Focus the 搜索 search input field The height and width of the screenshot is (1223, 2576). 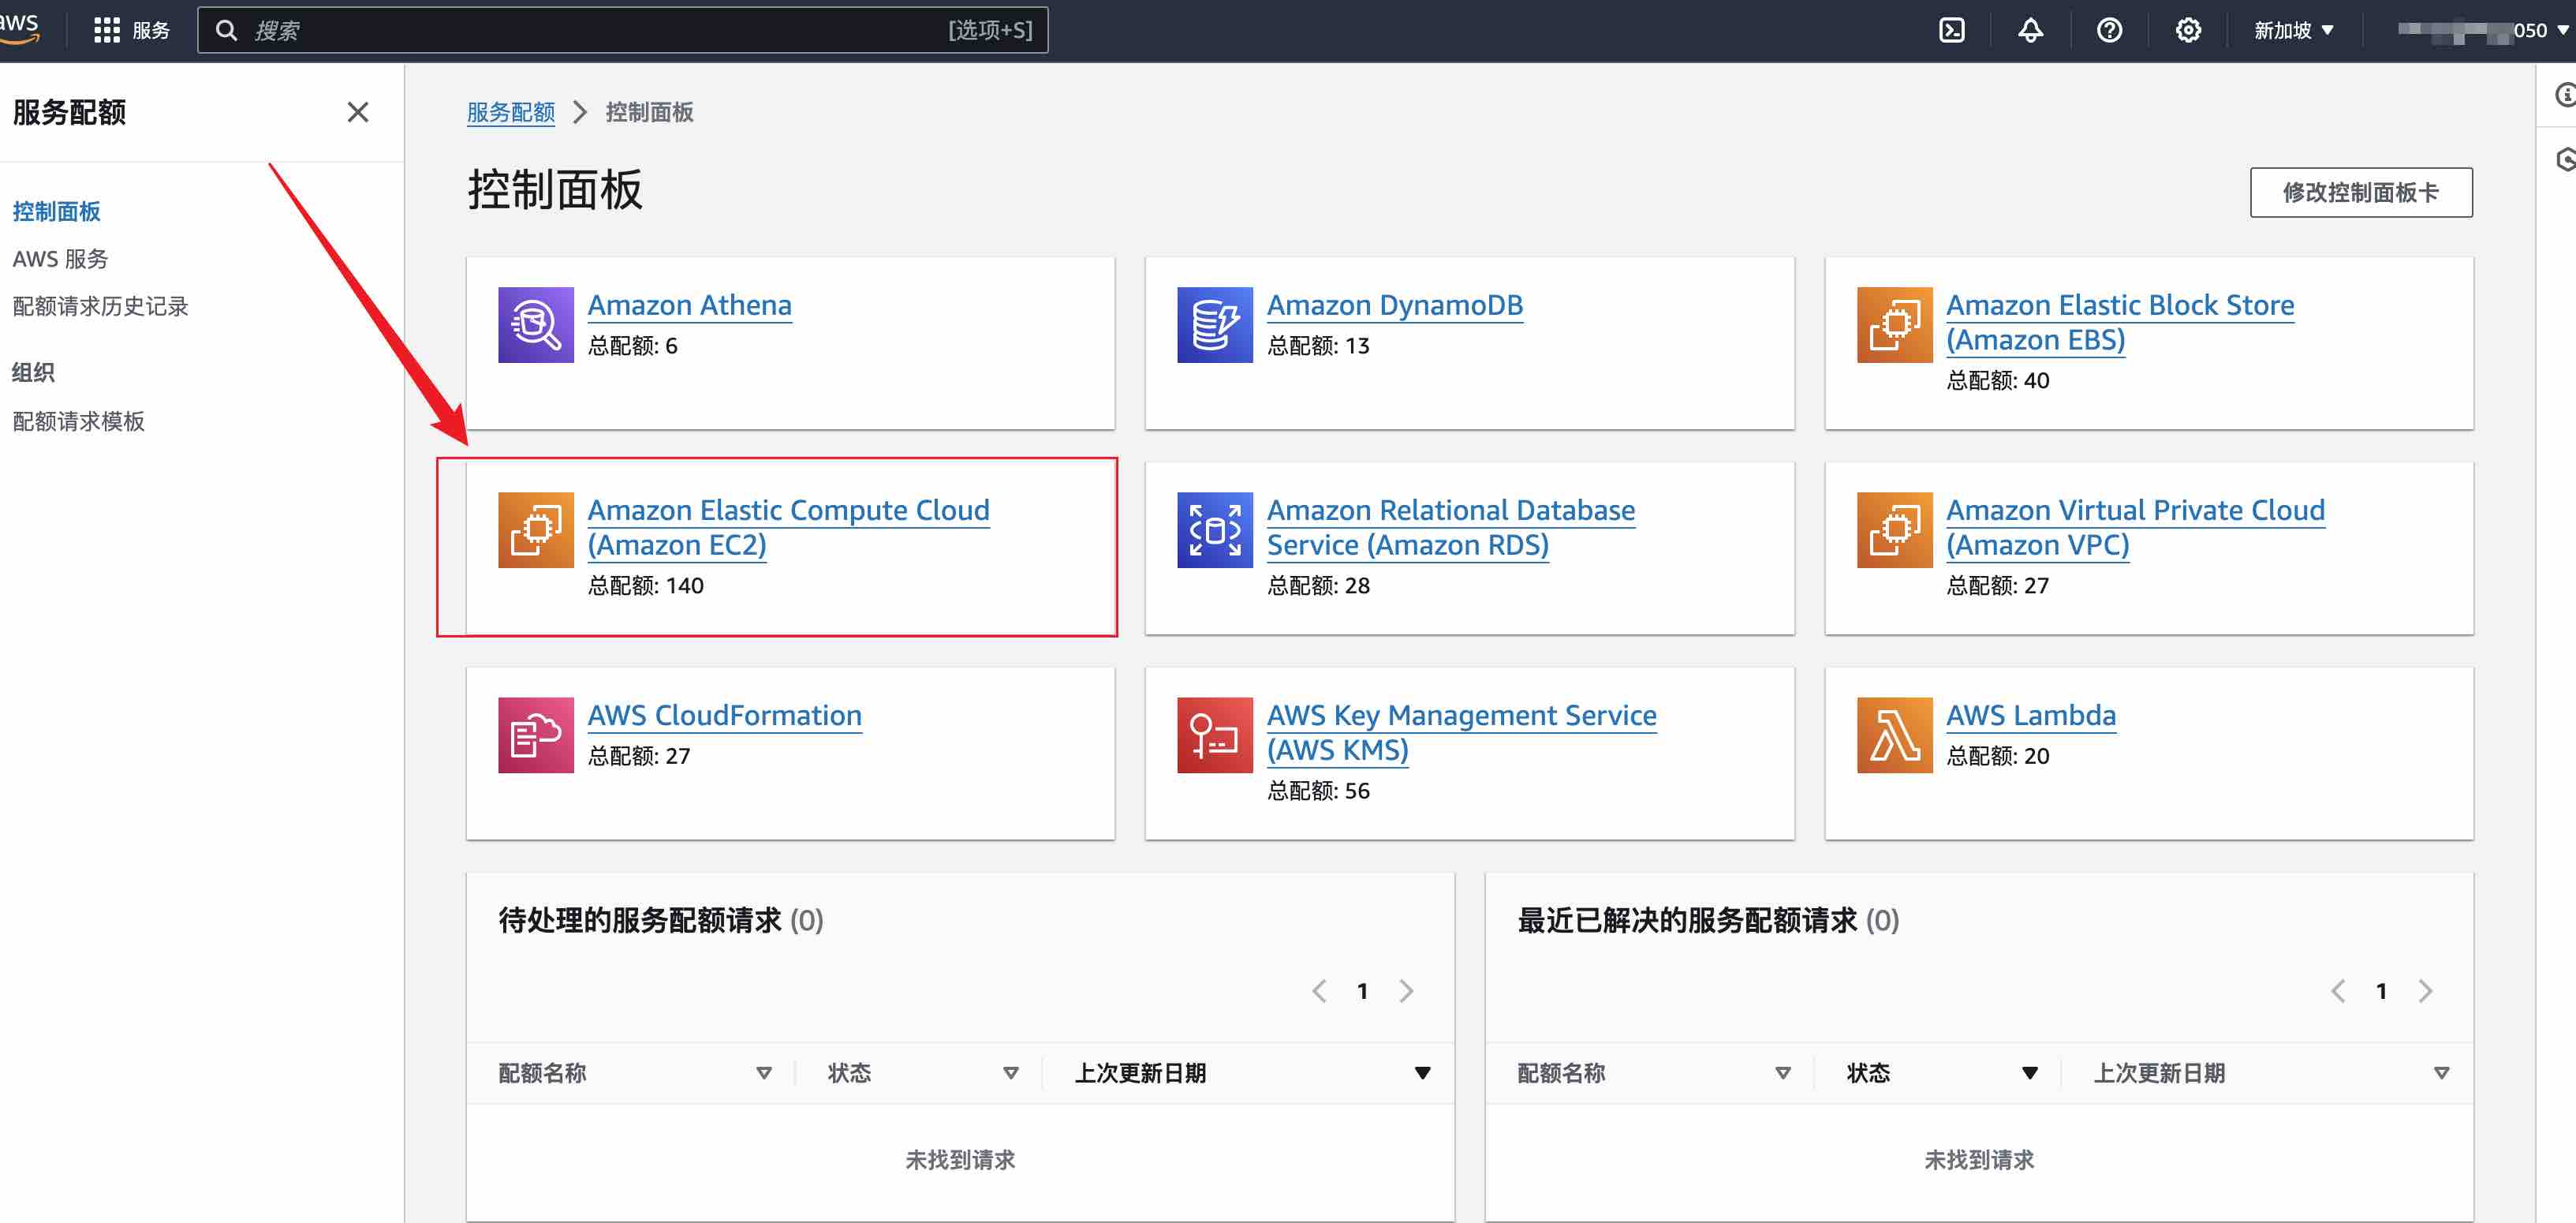[622, 30]
